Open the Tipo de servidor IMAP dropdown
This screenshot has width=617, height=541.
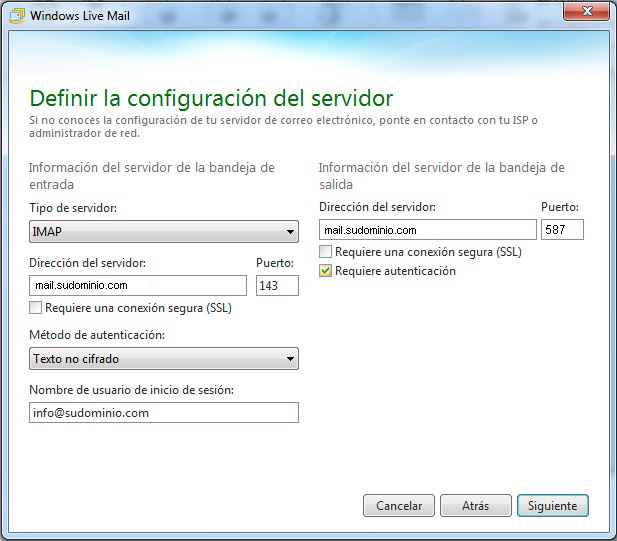pos(164,232)
